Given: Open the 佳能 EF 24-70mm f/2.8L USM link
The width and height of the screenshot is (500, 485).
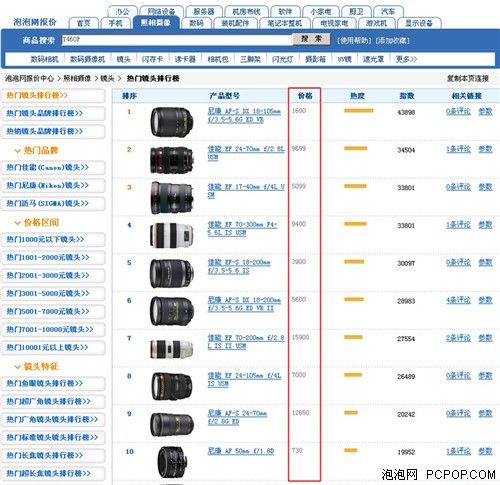Looking at the screenshot, I should point(246,153).
